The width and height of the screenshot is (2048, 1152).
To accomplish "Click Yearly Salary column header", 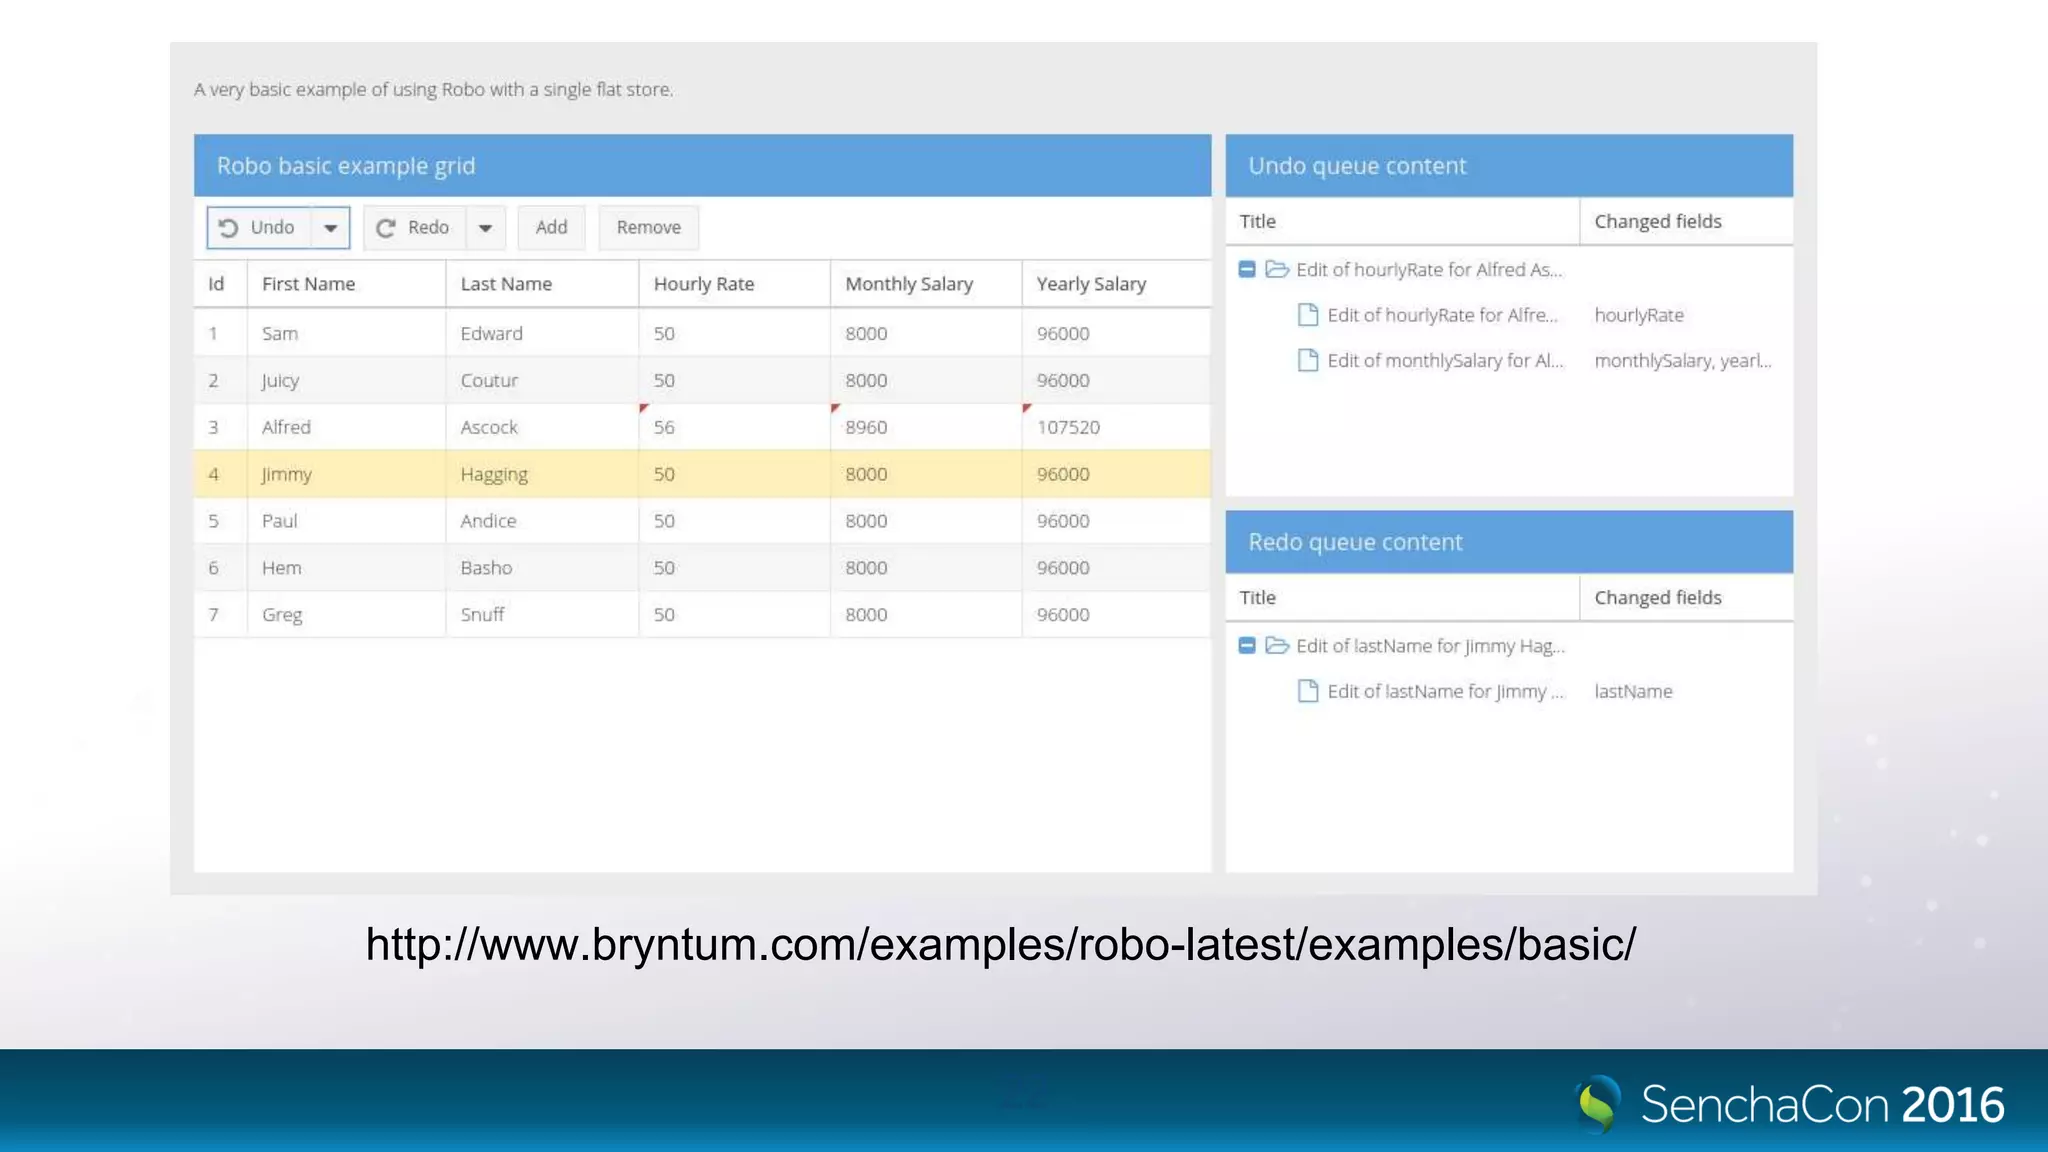I will 1117,284.
